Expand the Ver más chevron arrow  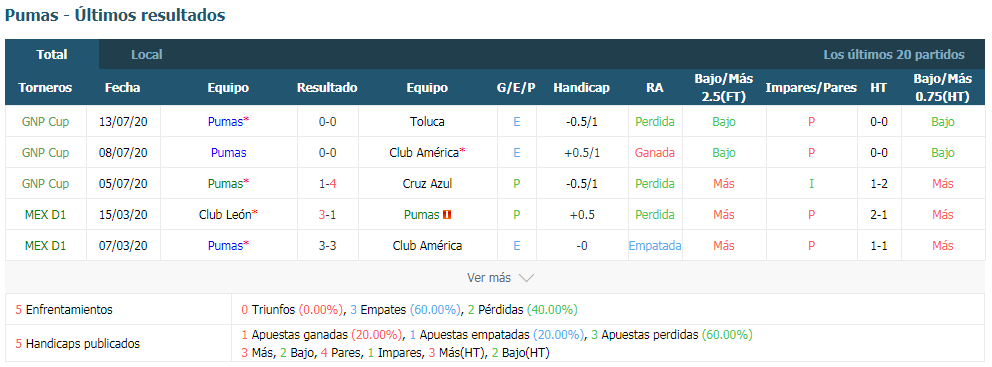tap(526, 278)
